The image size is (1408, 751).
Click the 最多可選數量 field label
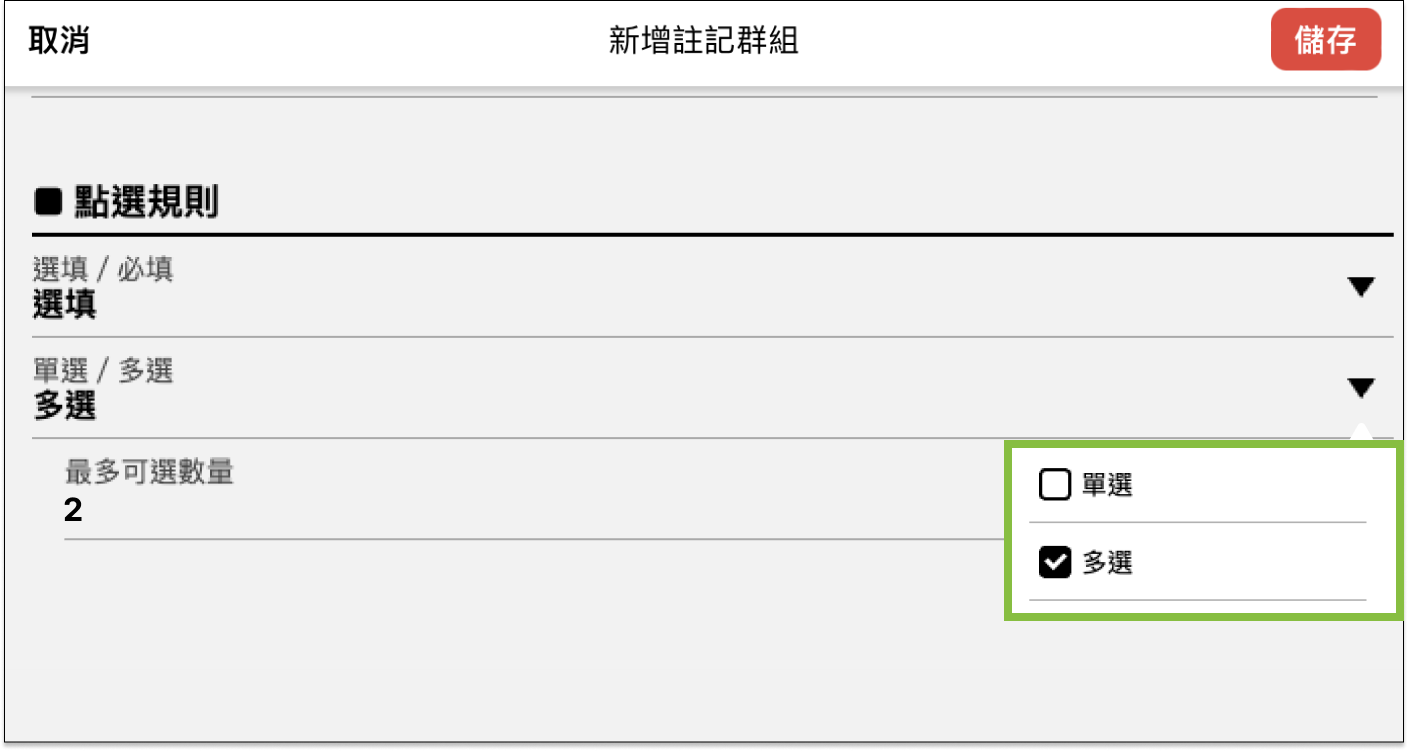click(x=149, y=471)
